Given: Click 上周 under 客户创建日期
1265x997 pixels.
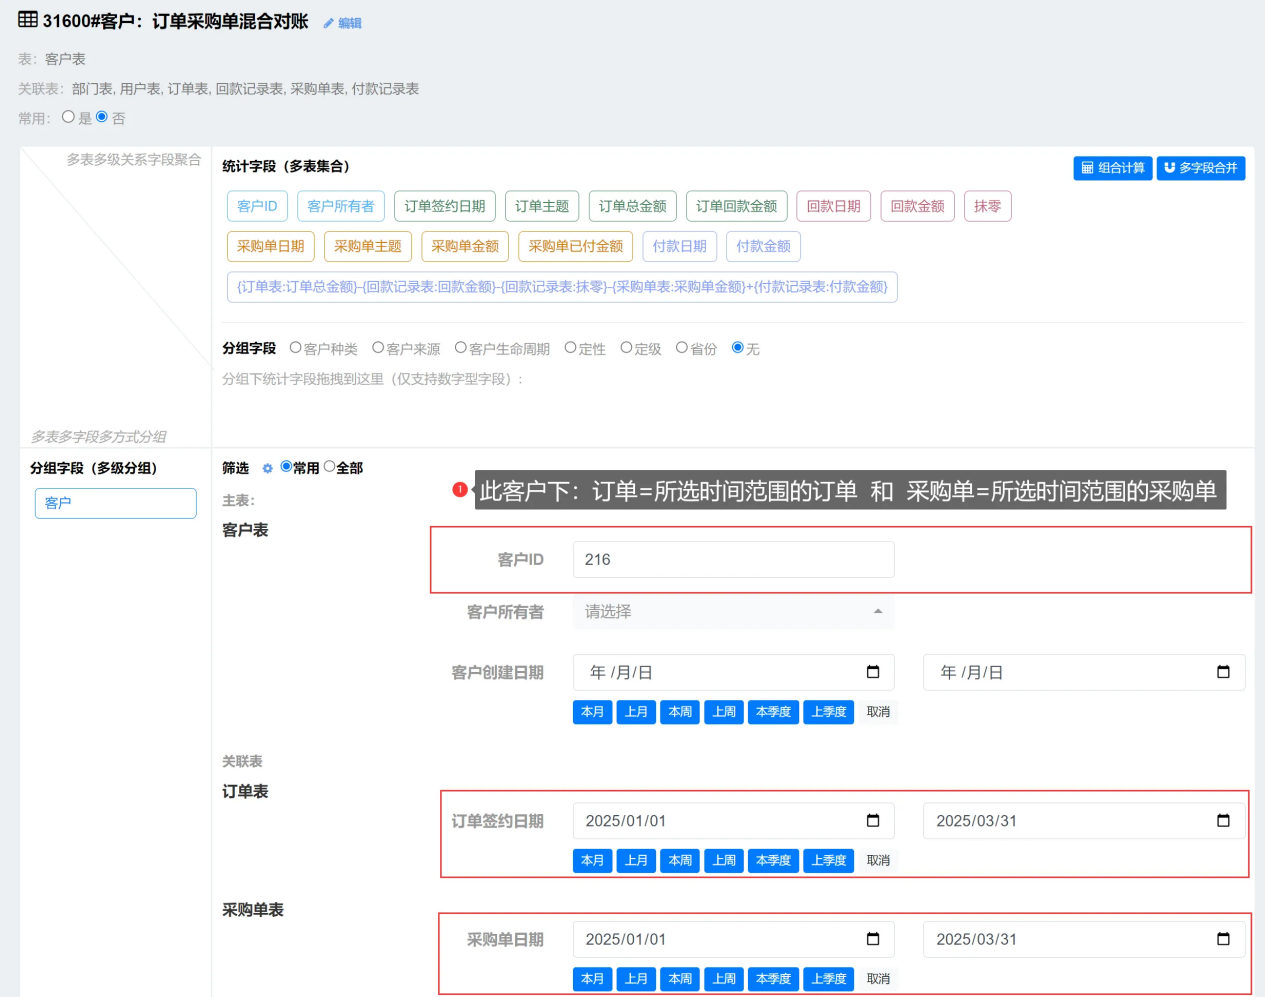Looking at the screenshot, I should [725, 712].
